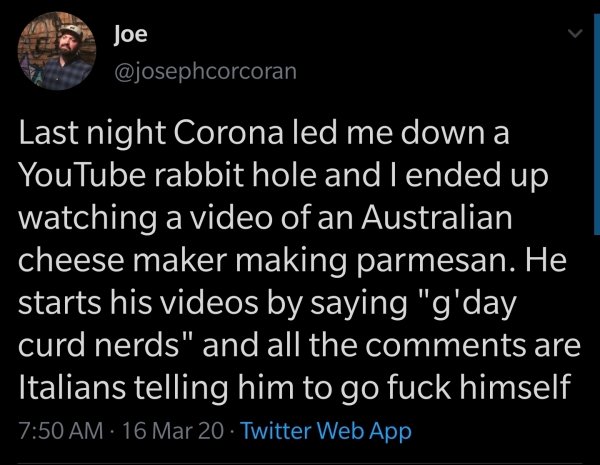Open the 7:50 AM timestamp

(61, 431)
